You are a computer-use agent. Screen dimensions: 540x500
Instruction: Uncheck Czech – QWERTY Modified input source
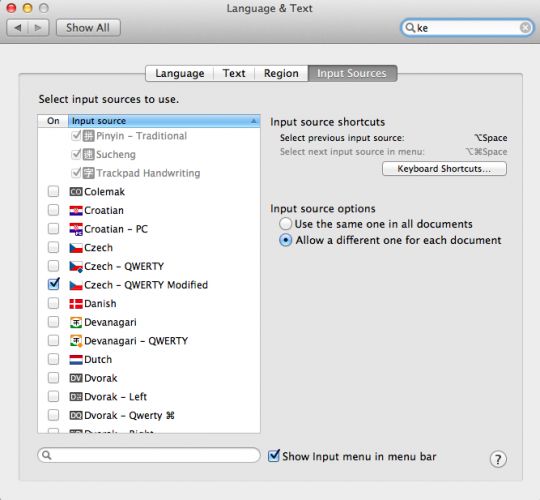(x=53, y=284)
